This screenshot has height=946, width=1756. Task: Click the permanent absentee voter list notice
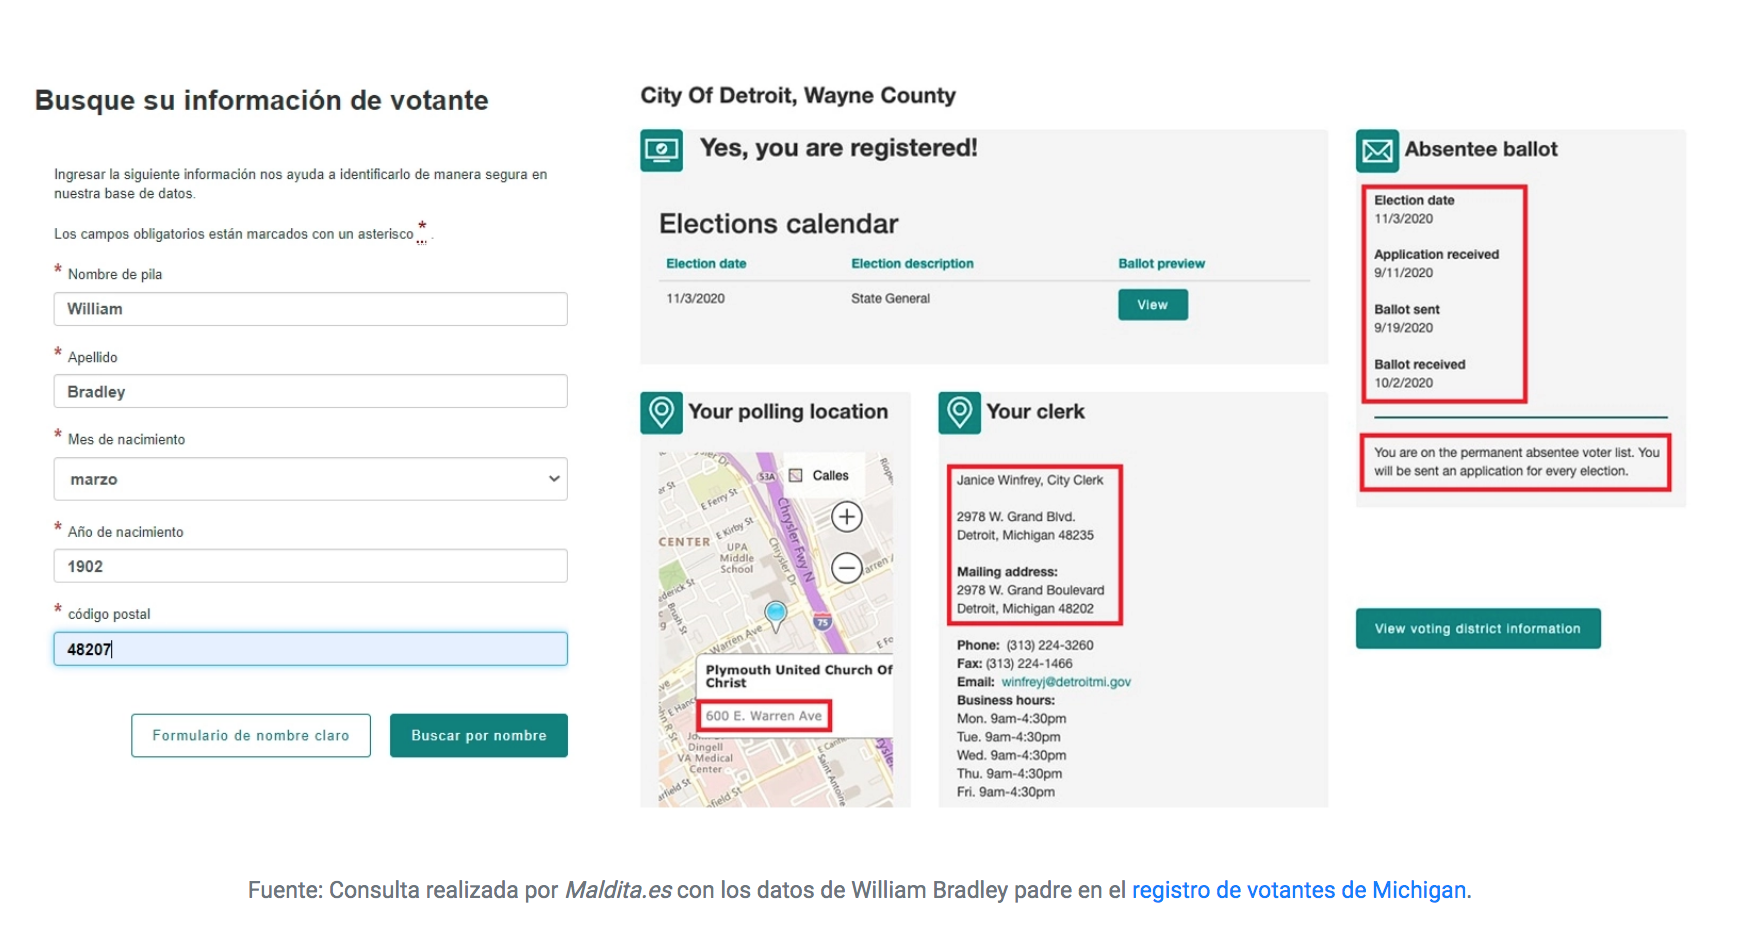(1516, 462)
